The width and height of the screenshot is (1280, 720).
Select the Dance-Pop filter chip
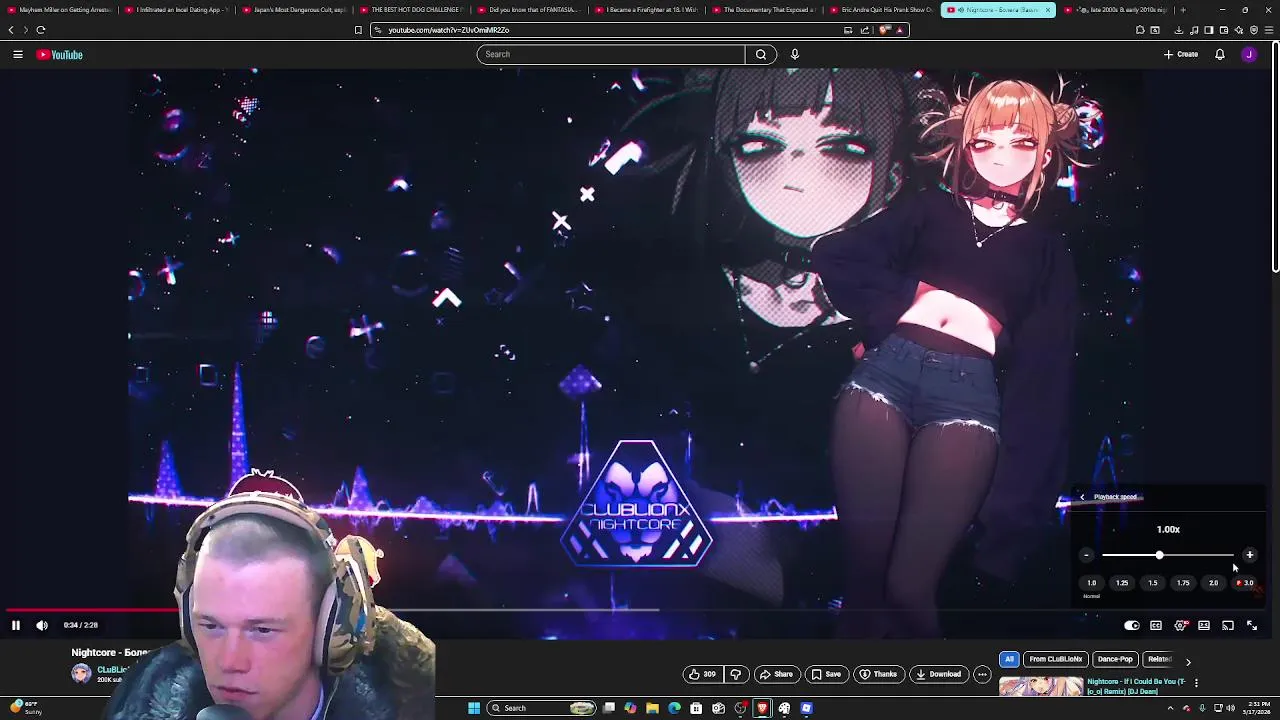pyautogui.click(x=1115, y=659)
